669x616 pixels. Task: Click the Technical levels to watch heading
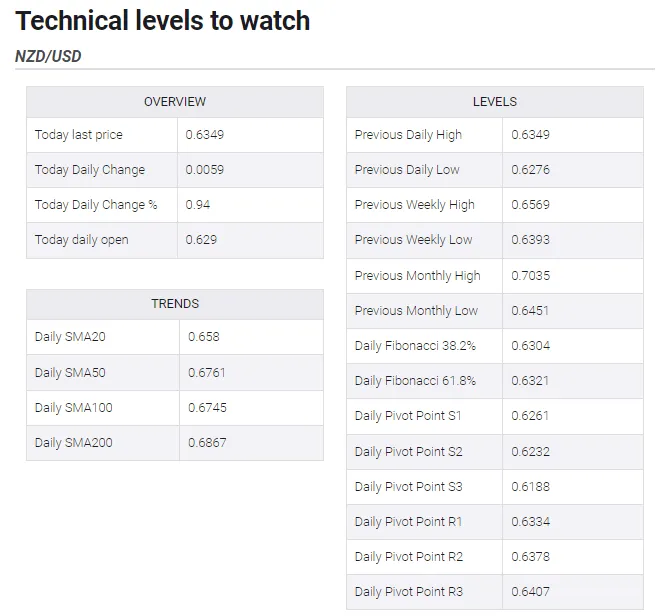point(163,21)
